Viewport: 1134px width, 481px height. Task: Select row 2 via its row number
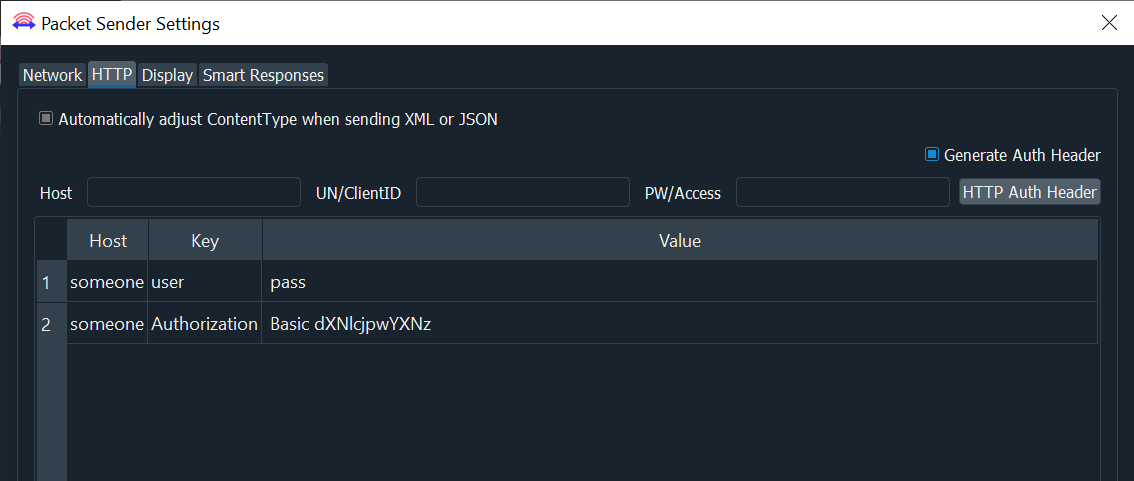coord(46,324)
